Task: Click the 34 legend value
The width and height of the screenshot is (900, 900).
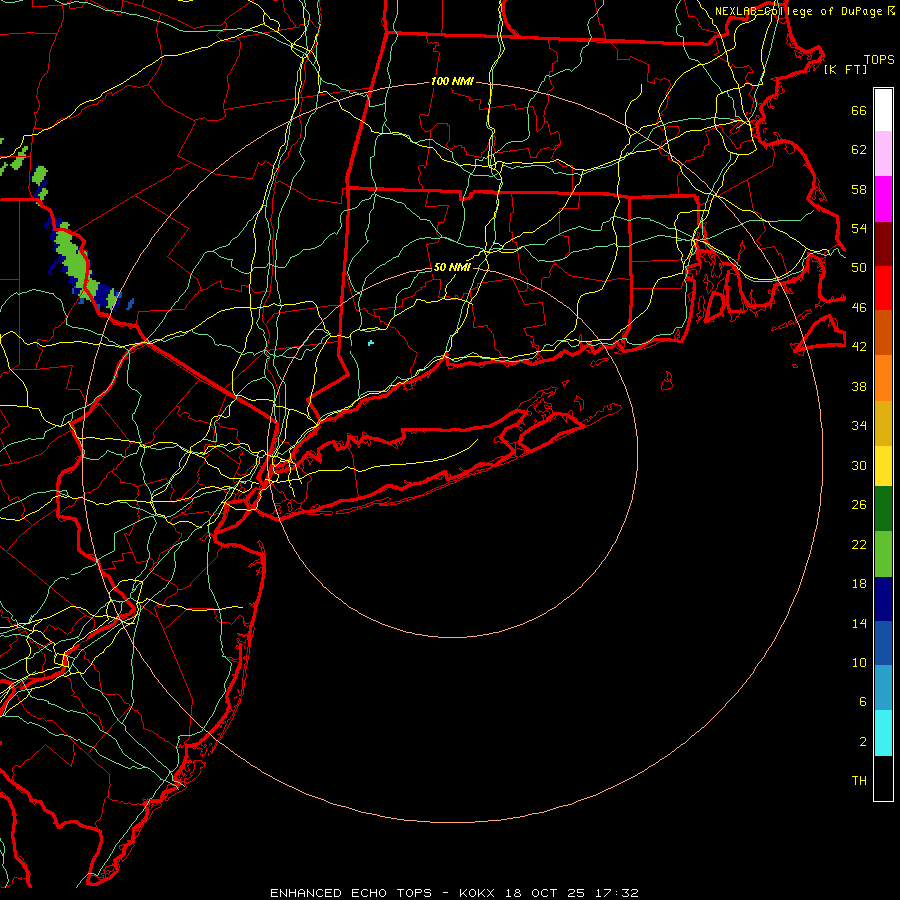Action: pyautogui.click(x=859, y=426)
